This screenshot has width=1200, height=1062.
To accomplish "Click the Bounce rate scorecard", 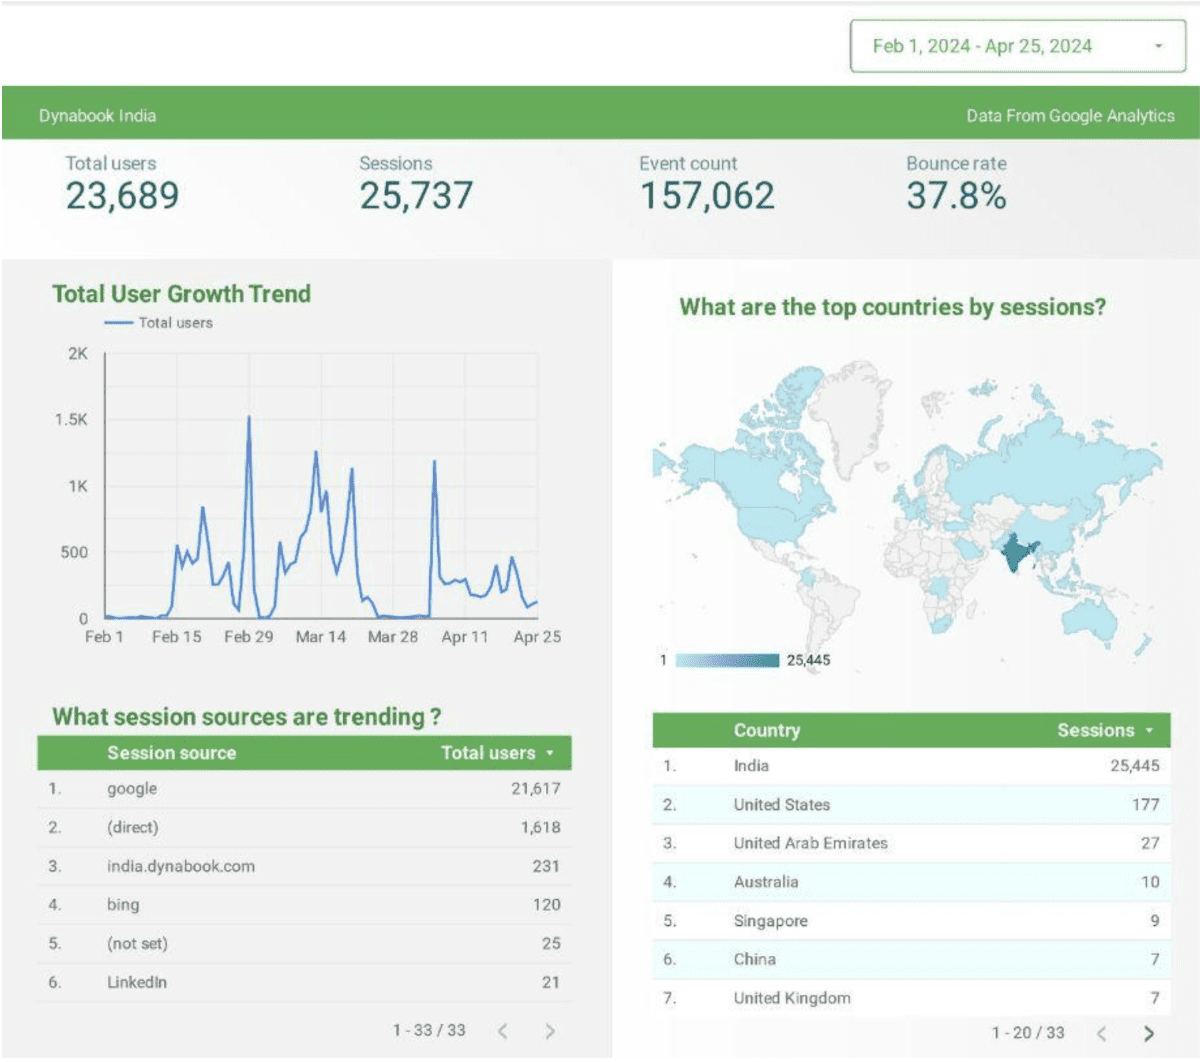I will [x=956, y=184].
